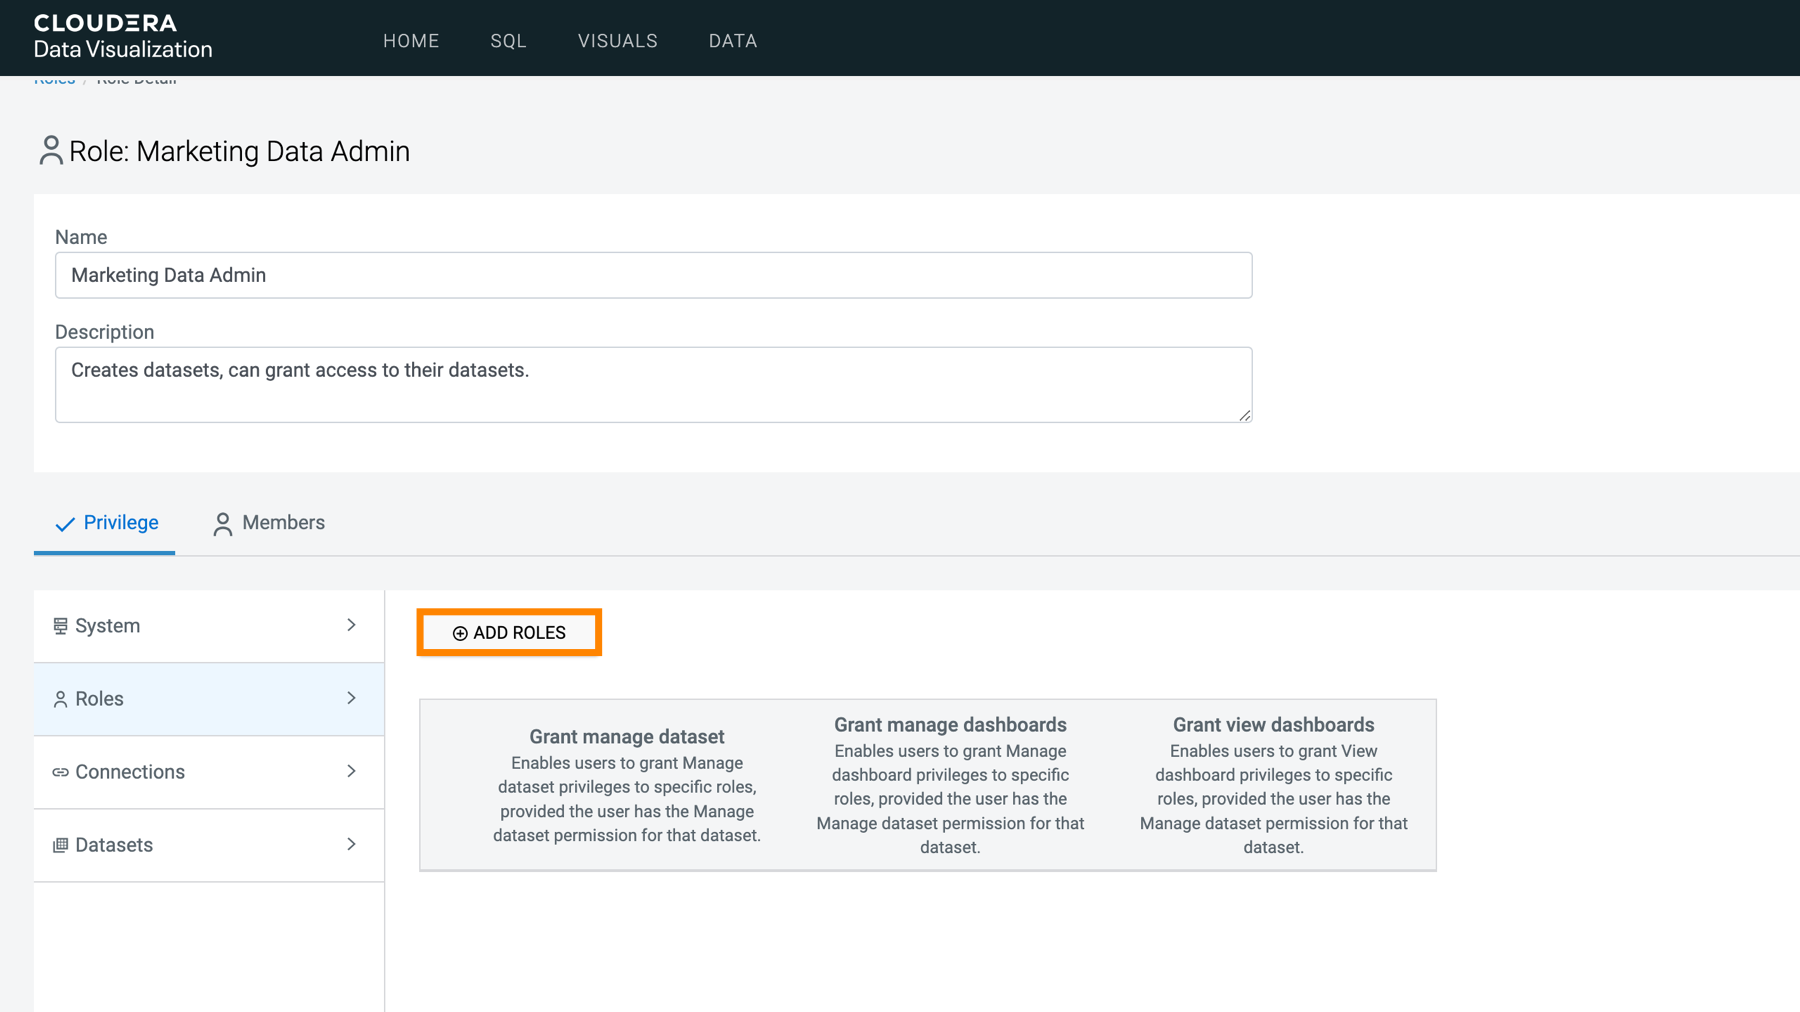Screen dimensions: 1800x1012
Task: Expand the Connections section chevron
Action: (351, 771)
